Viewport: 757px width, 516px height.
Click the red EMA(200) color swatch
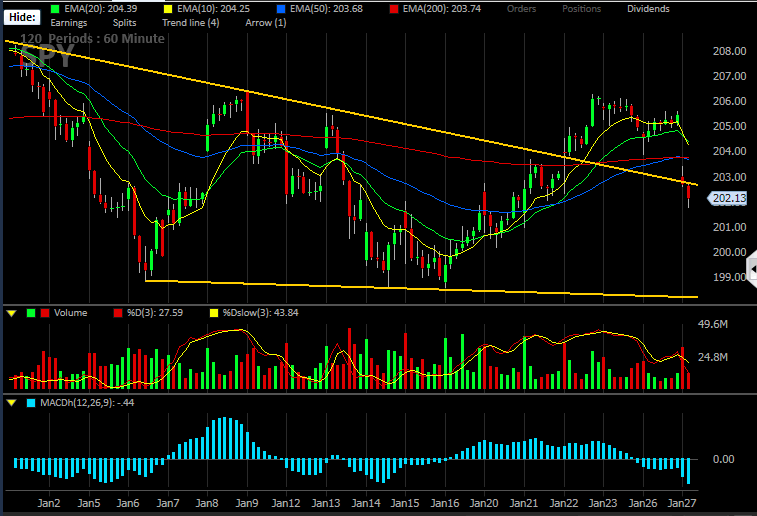coord(393,9)
